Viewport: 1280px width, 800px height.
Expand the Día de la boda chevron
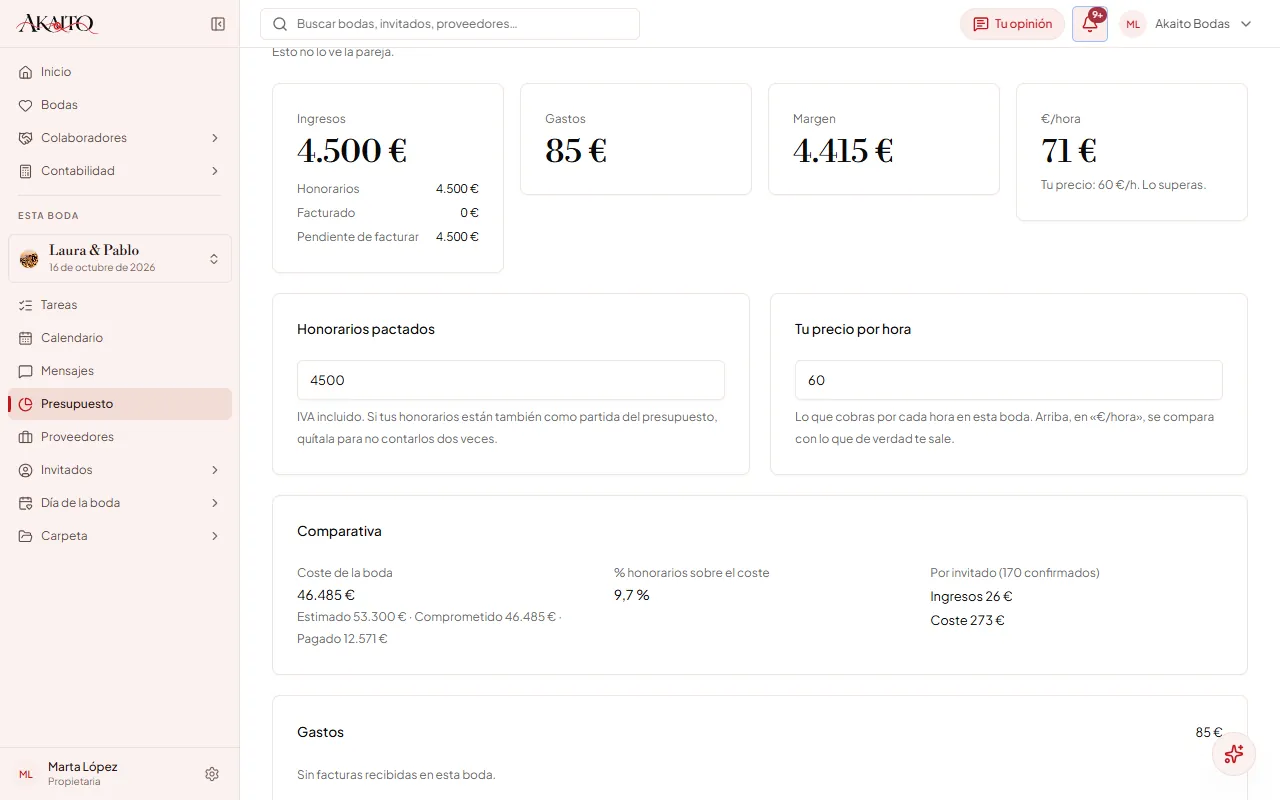coord(214,503)
